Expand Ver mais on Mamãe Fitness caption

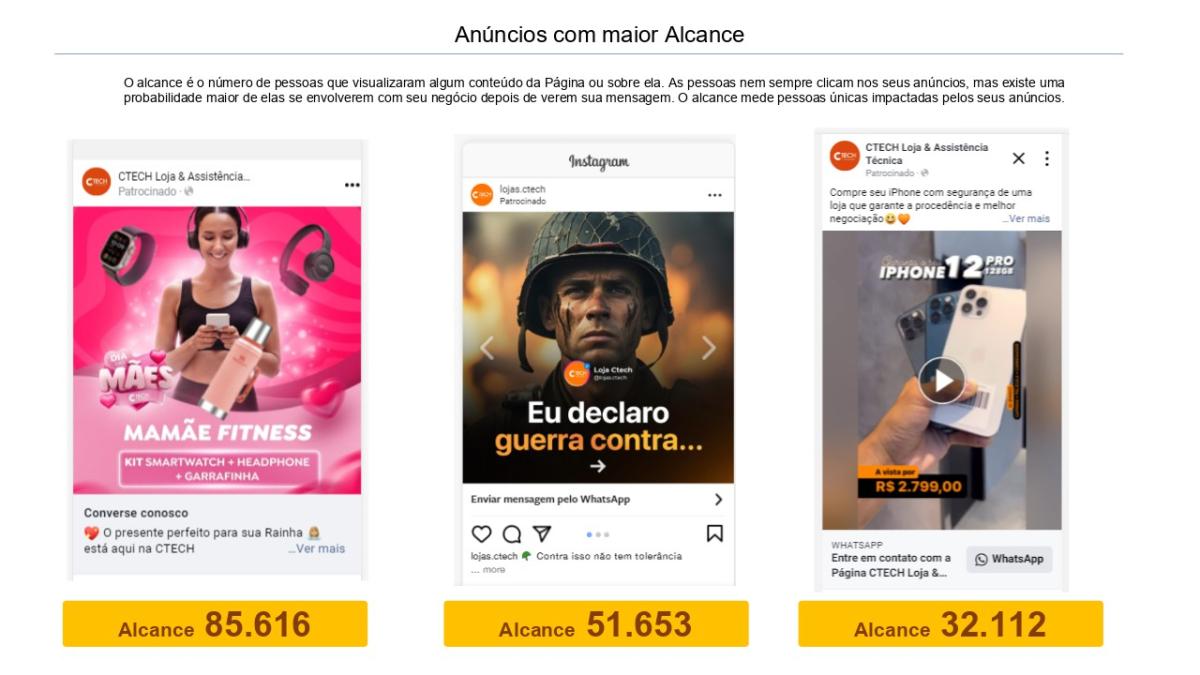pyautogui.click(x=316, y=548)
